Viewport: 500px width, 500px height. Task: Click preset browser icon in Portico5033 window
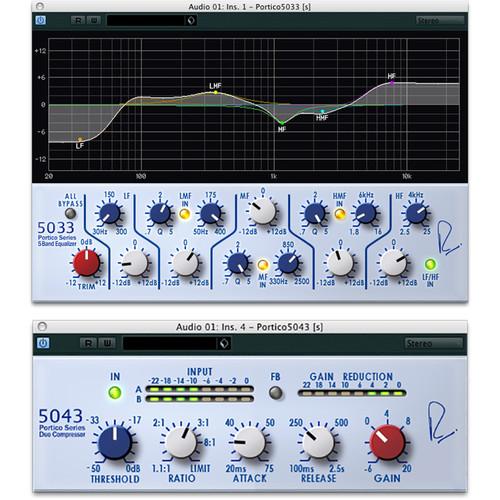point(191,21)
